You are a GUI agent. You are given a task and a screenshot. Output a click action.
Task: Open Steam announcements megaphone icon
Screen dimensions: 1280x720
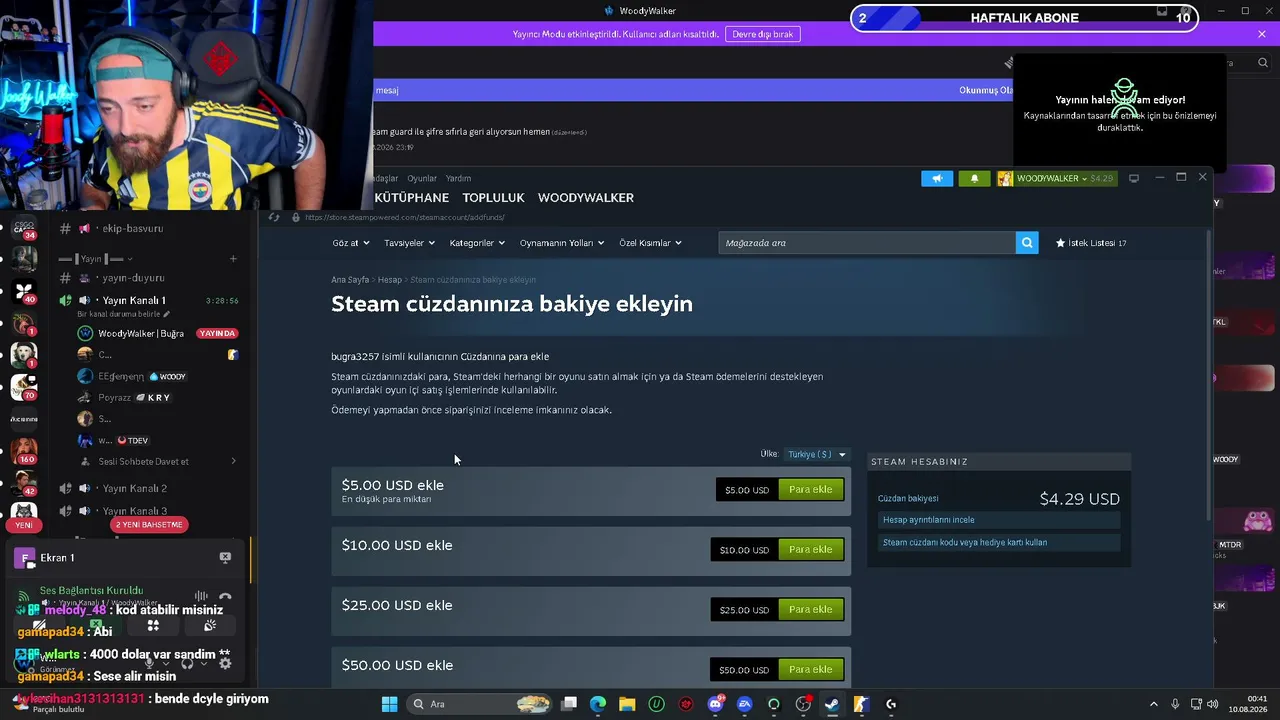coord(937,178)
